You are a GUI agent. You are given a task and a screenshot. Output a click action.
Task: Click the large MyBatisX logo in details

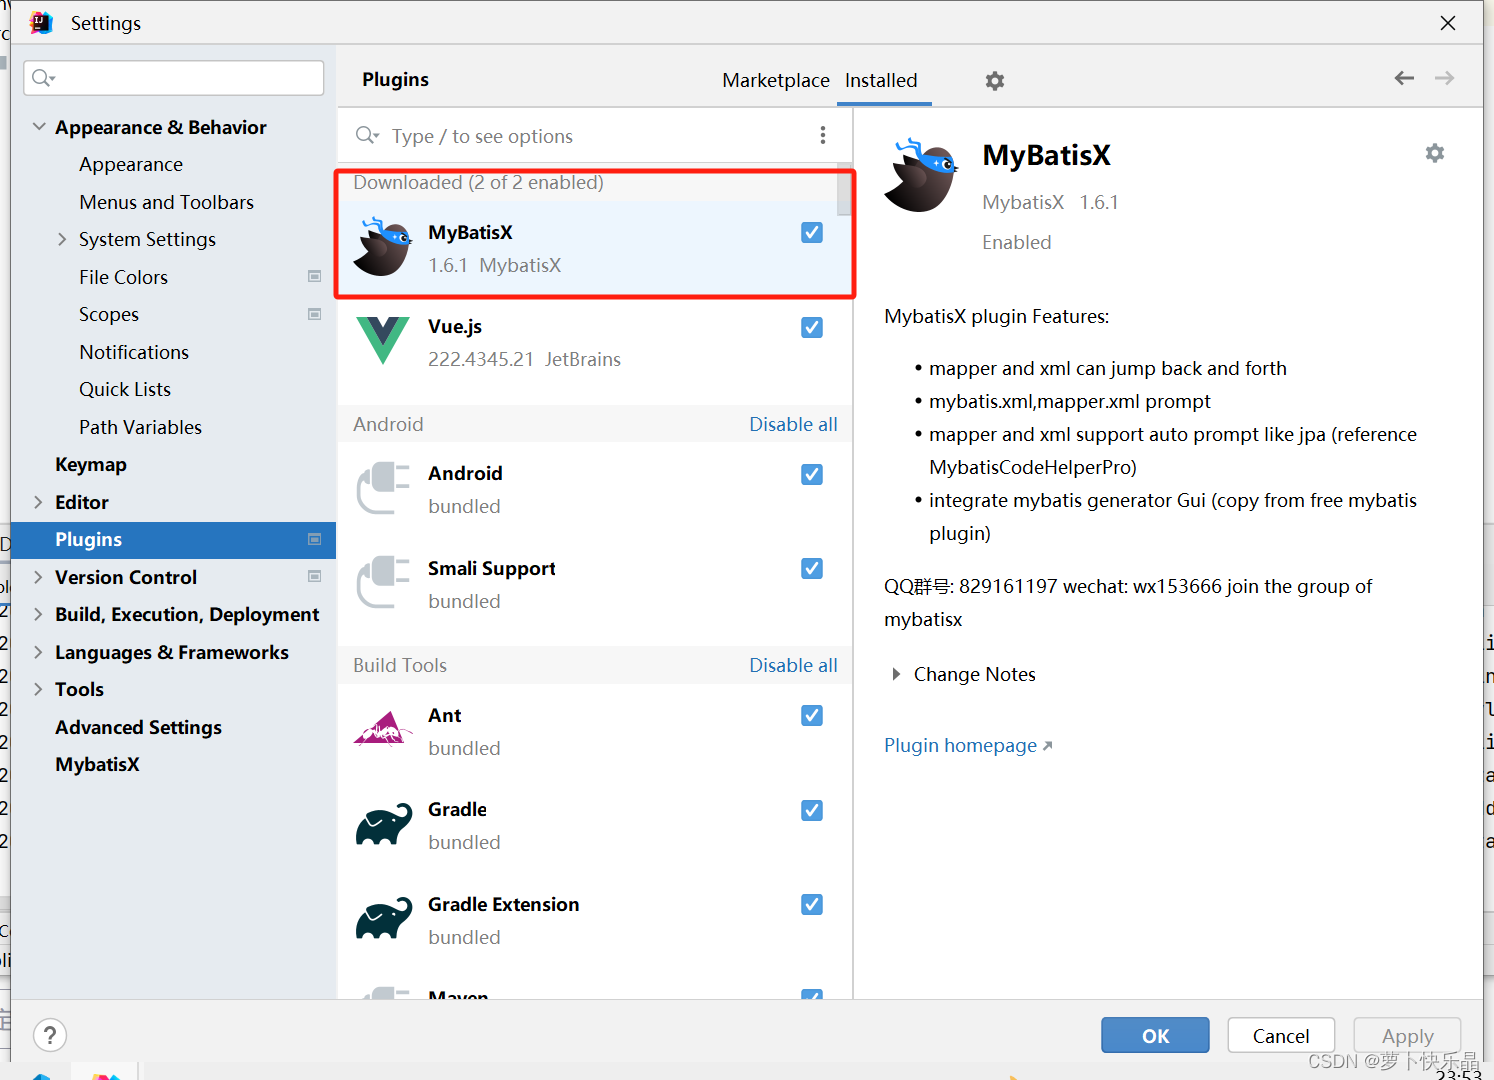click(921, 175)
